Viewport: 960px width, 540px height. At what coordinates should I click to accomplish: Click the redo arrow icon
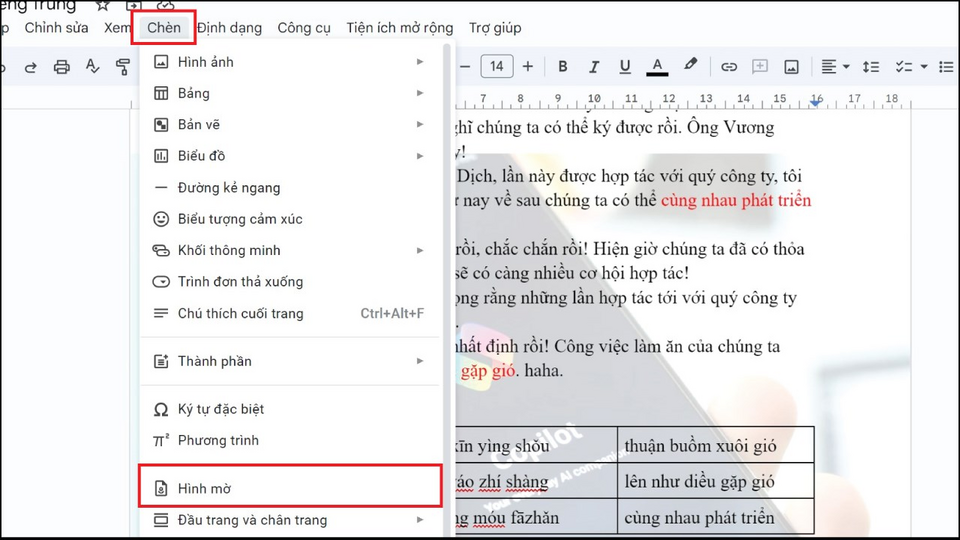coord(30,67)
